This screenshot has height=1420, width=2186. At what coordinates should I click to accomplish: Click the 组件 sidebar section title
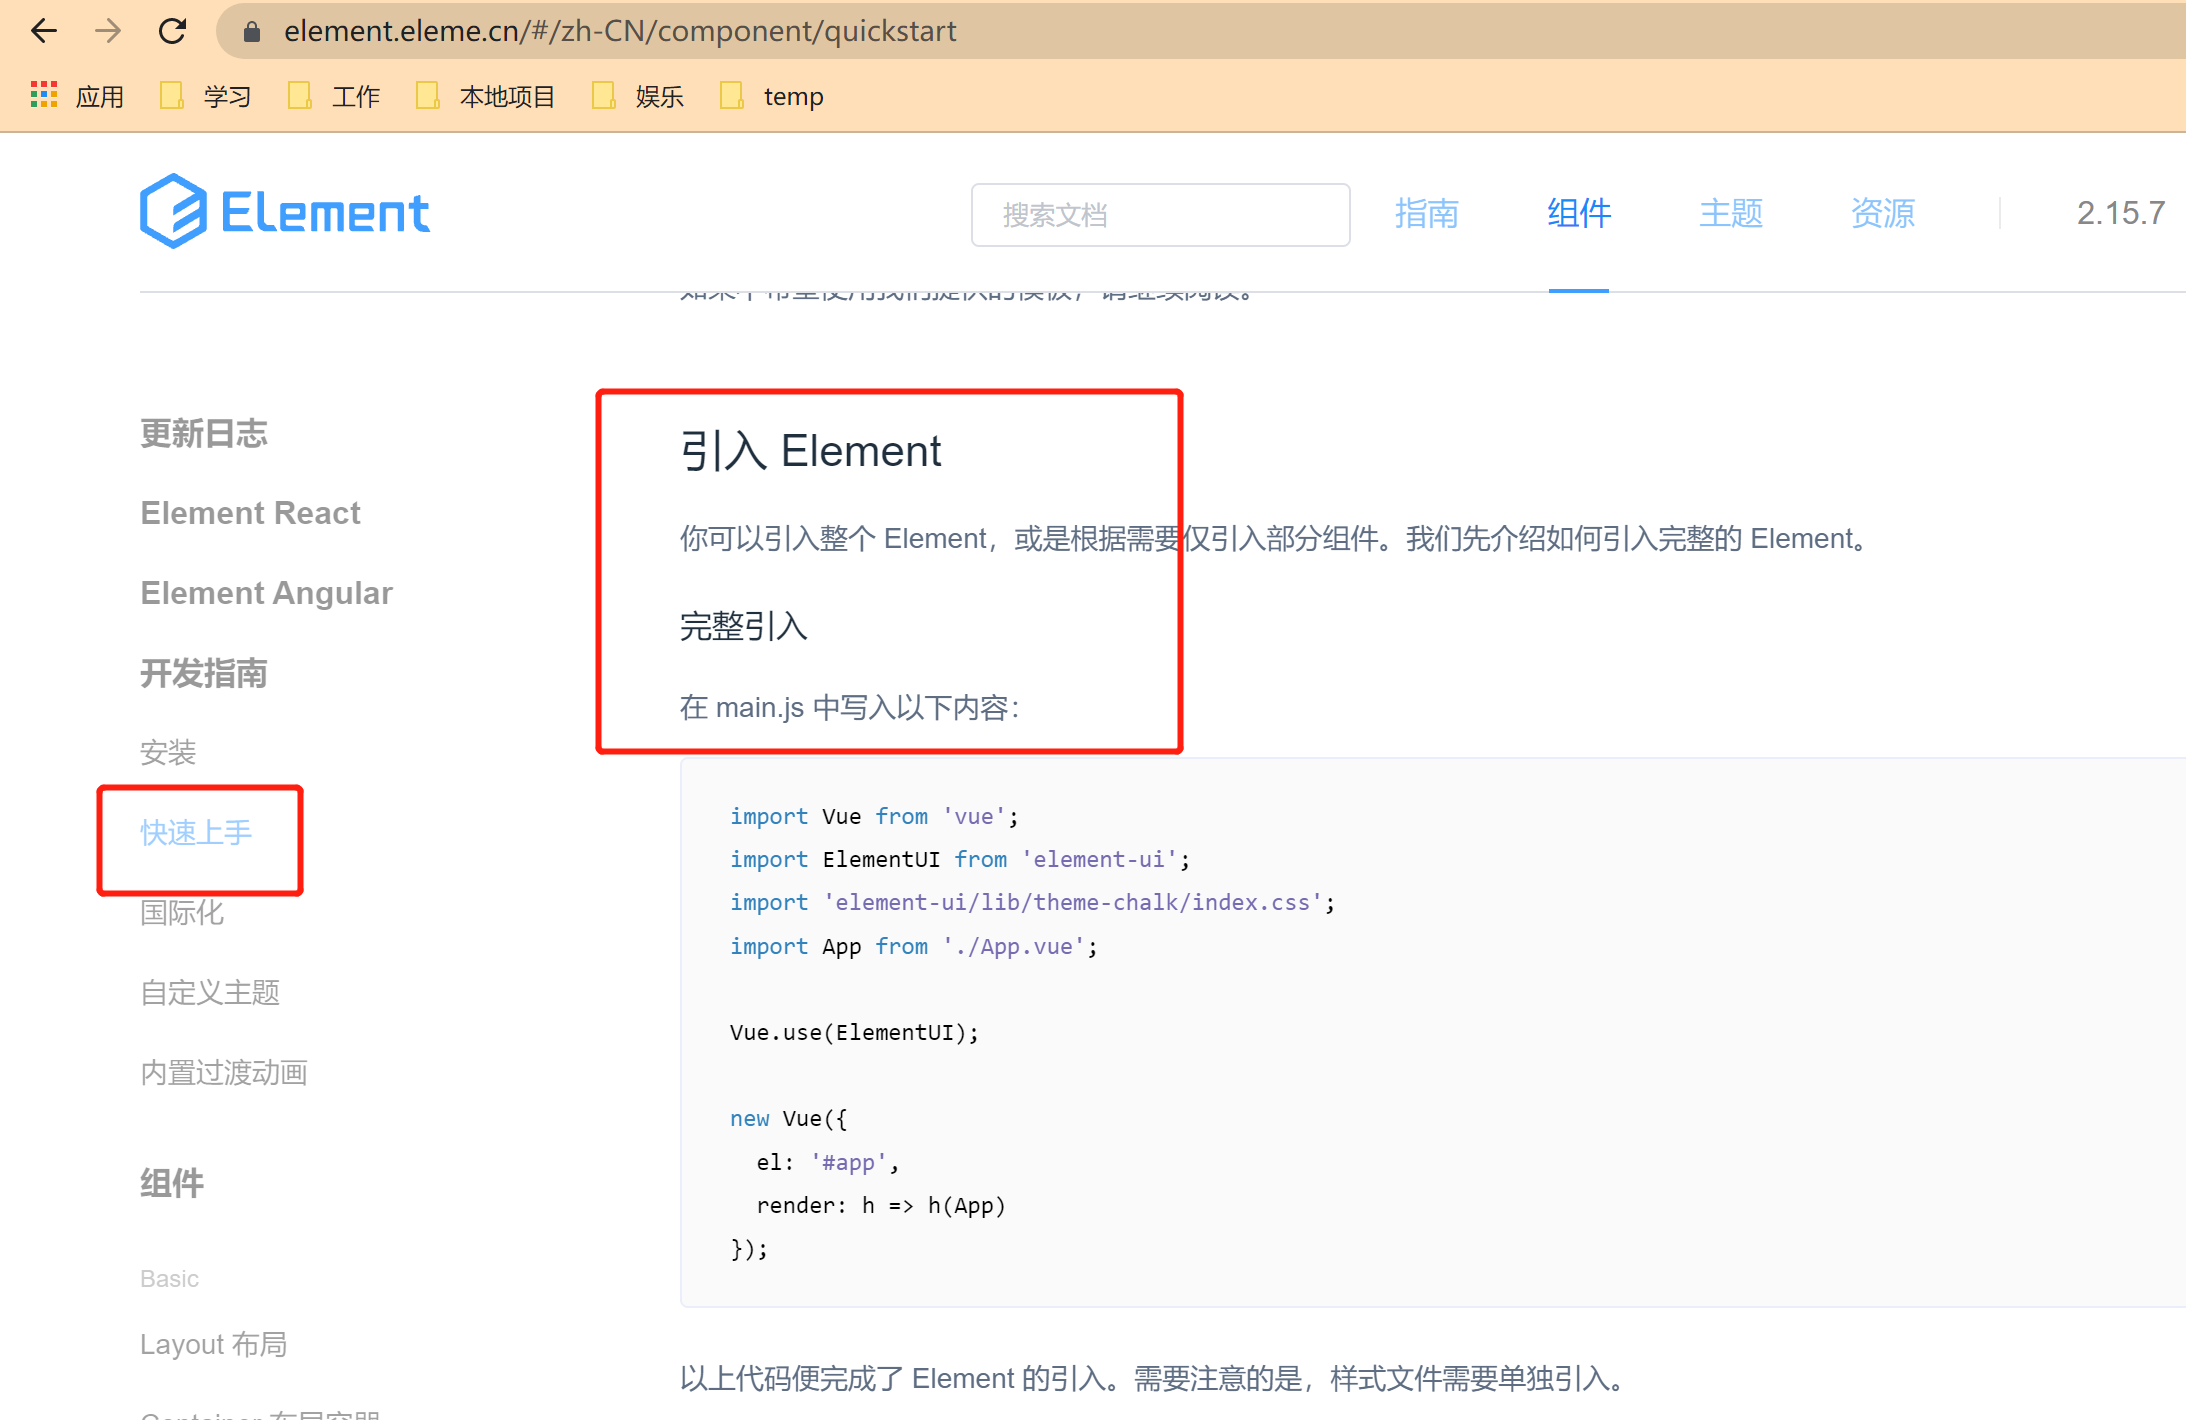coord(172,1183)
